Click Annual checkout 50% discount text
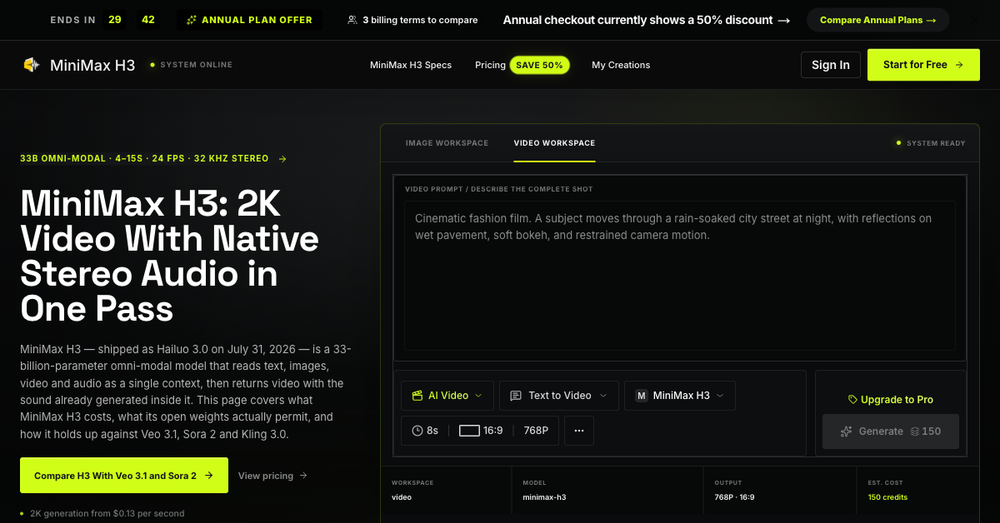Viewport: 1000px width, 523px height. pyautogui.click(x=638, y=20)
